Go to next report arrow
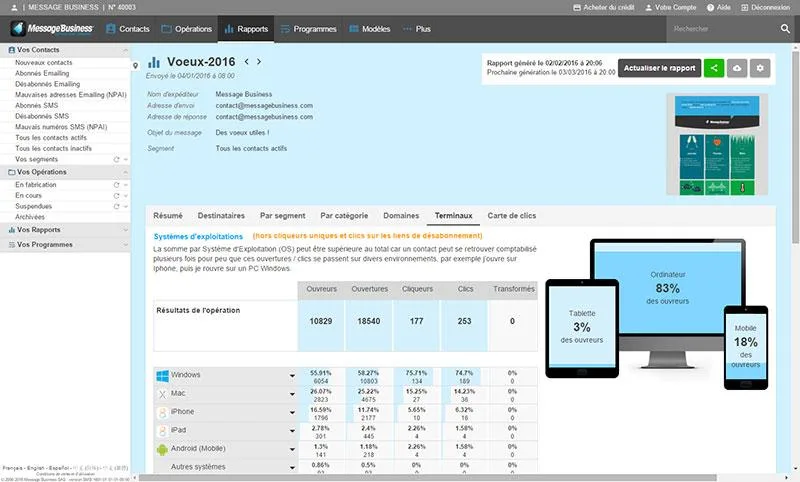 (259, 61)
